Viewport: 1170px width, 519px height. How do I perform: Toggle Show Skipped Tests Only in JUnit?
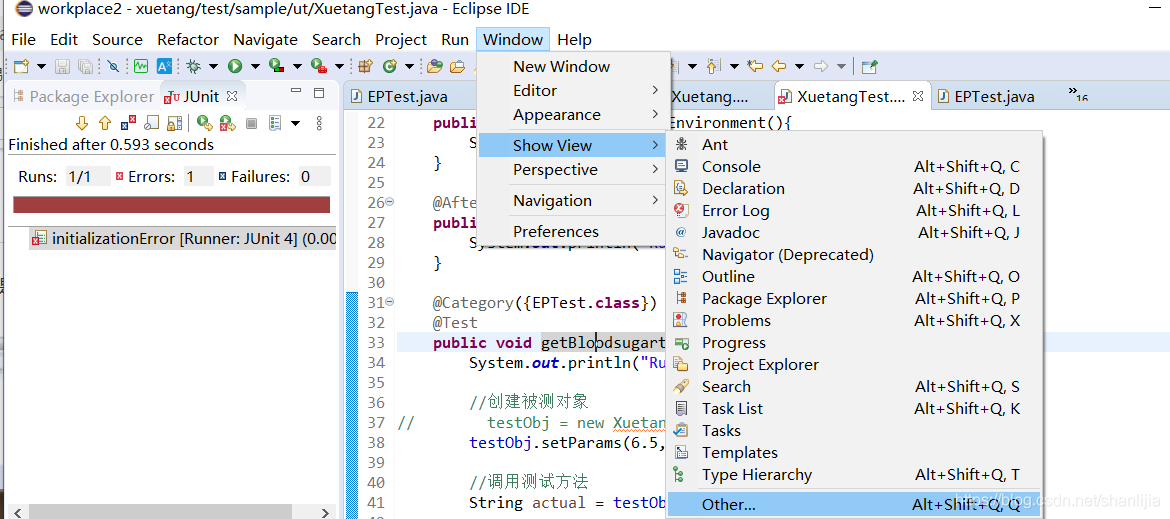[x=151, y=123]
